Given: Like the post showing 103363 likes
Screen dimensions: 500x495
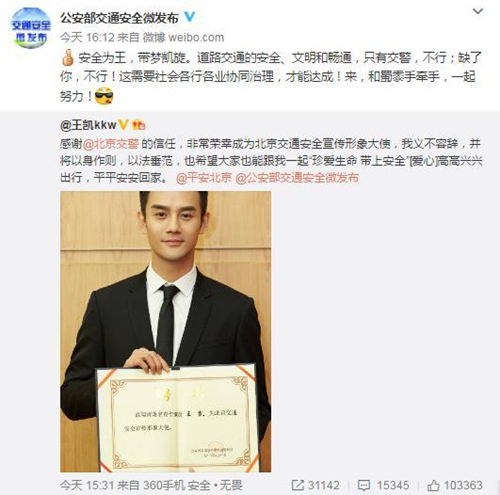Looking at the screenshot, I should [455, 485].
